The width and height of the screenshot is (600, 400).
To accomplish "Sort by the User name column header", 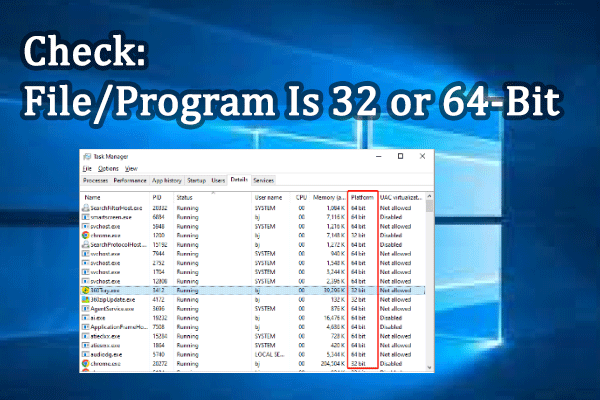I will tap(268, 198).
